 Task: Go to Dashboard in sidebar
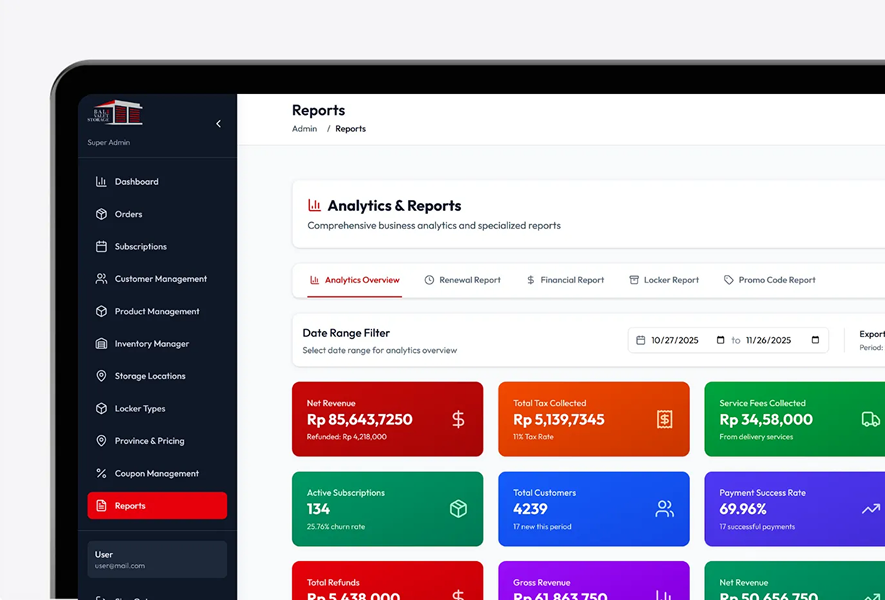(157, 182)
